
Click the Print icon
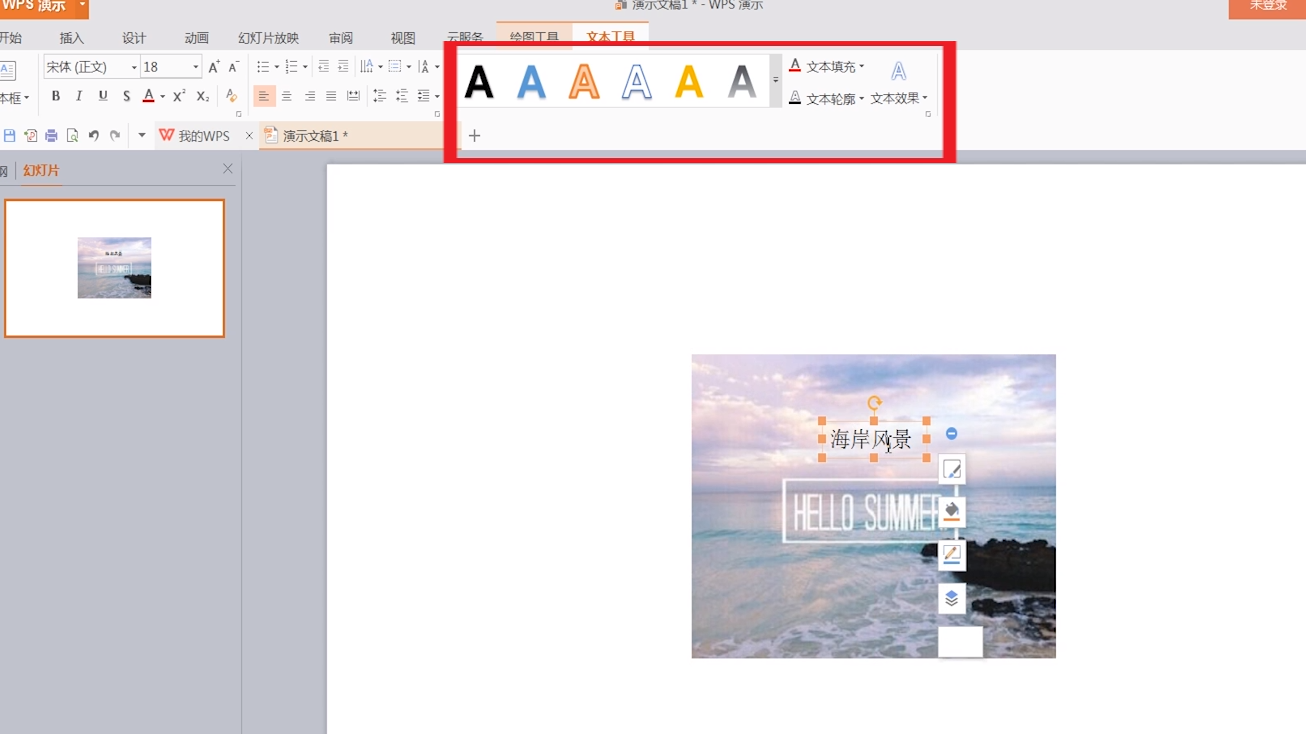[x=51, y=136]
